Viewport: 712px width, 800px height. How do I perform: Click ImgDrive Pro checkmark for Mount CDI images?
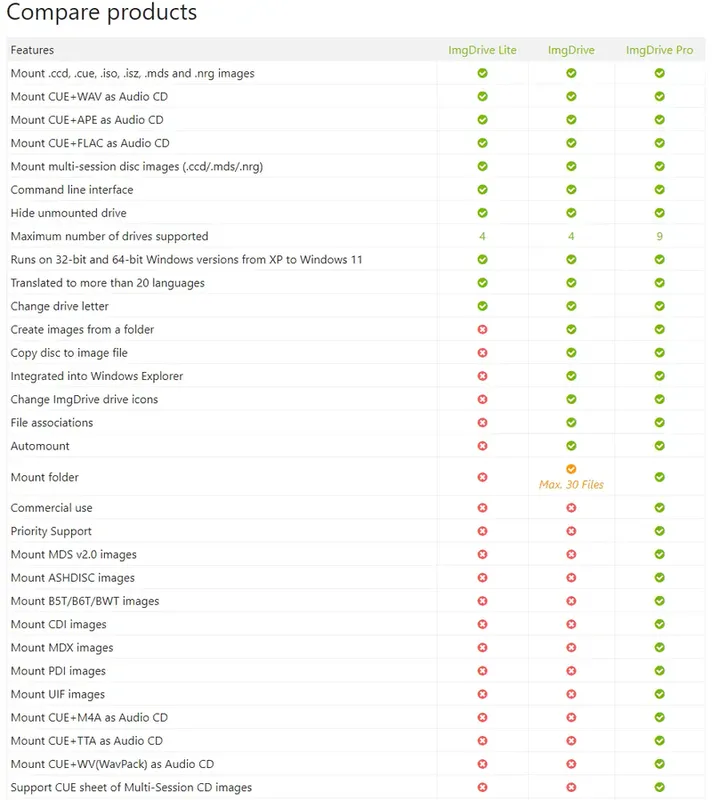(x=660, y=624)
